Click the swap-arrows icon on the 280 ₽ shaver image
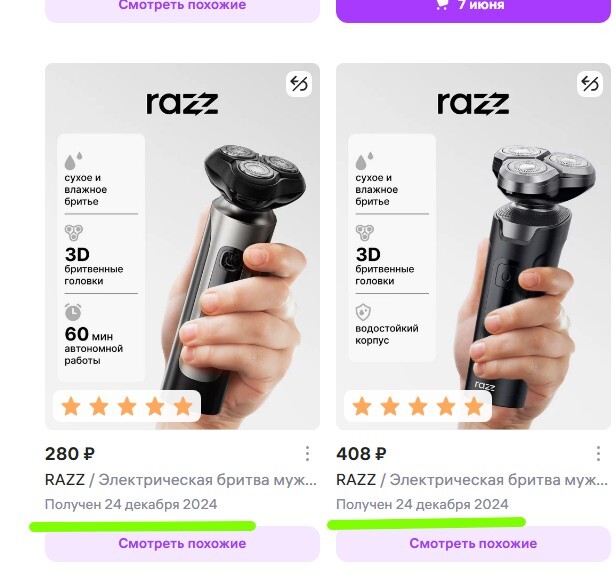This screenshot has width=616, height=576. click(298, 84)
